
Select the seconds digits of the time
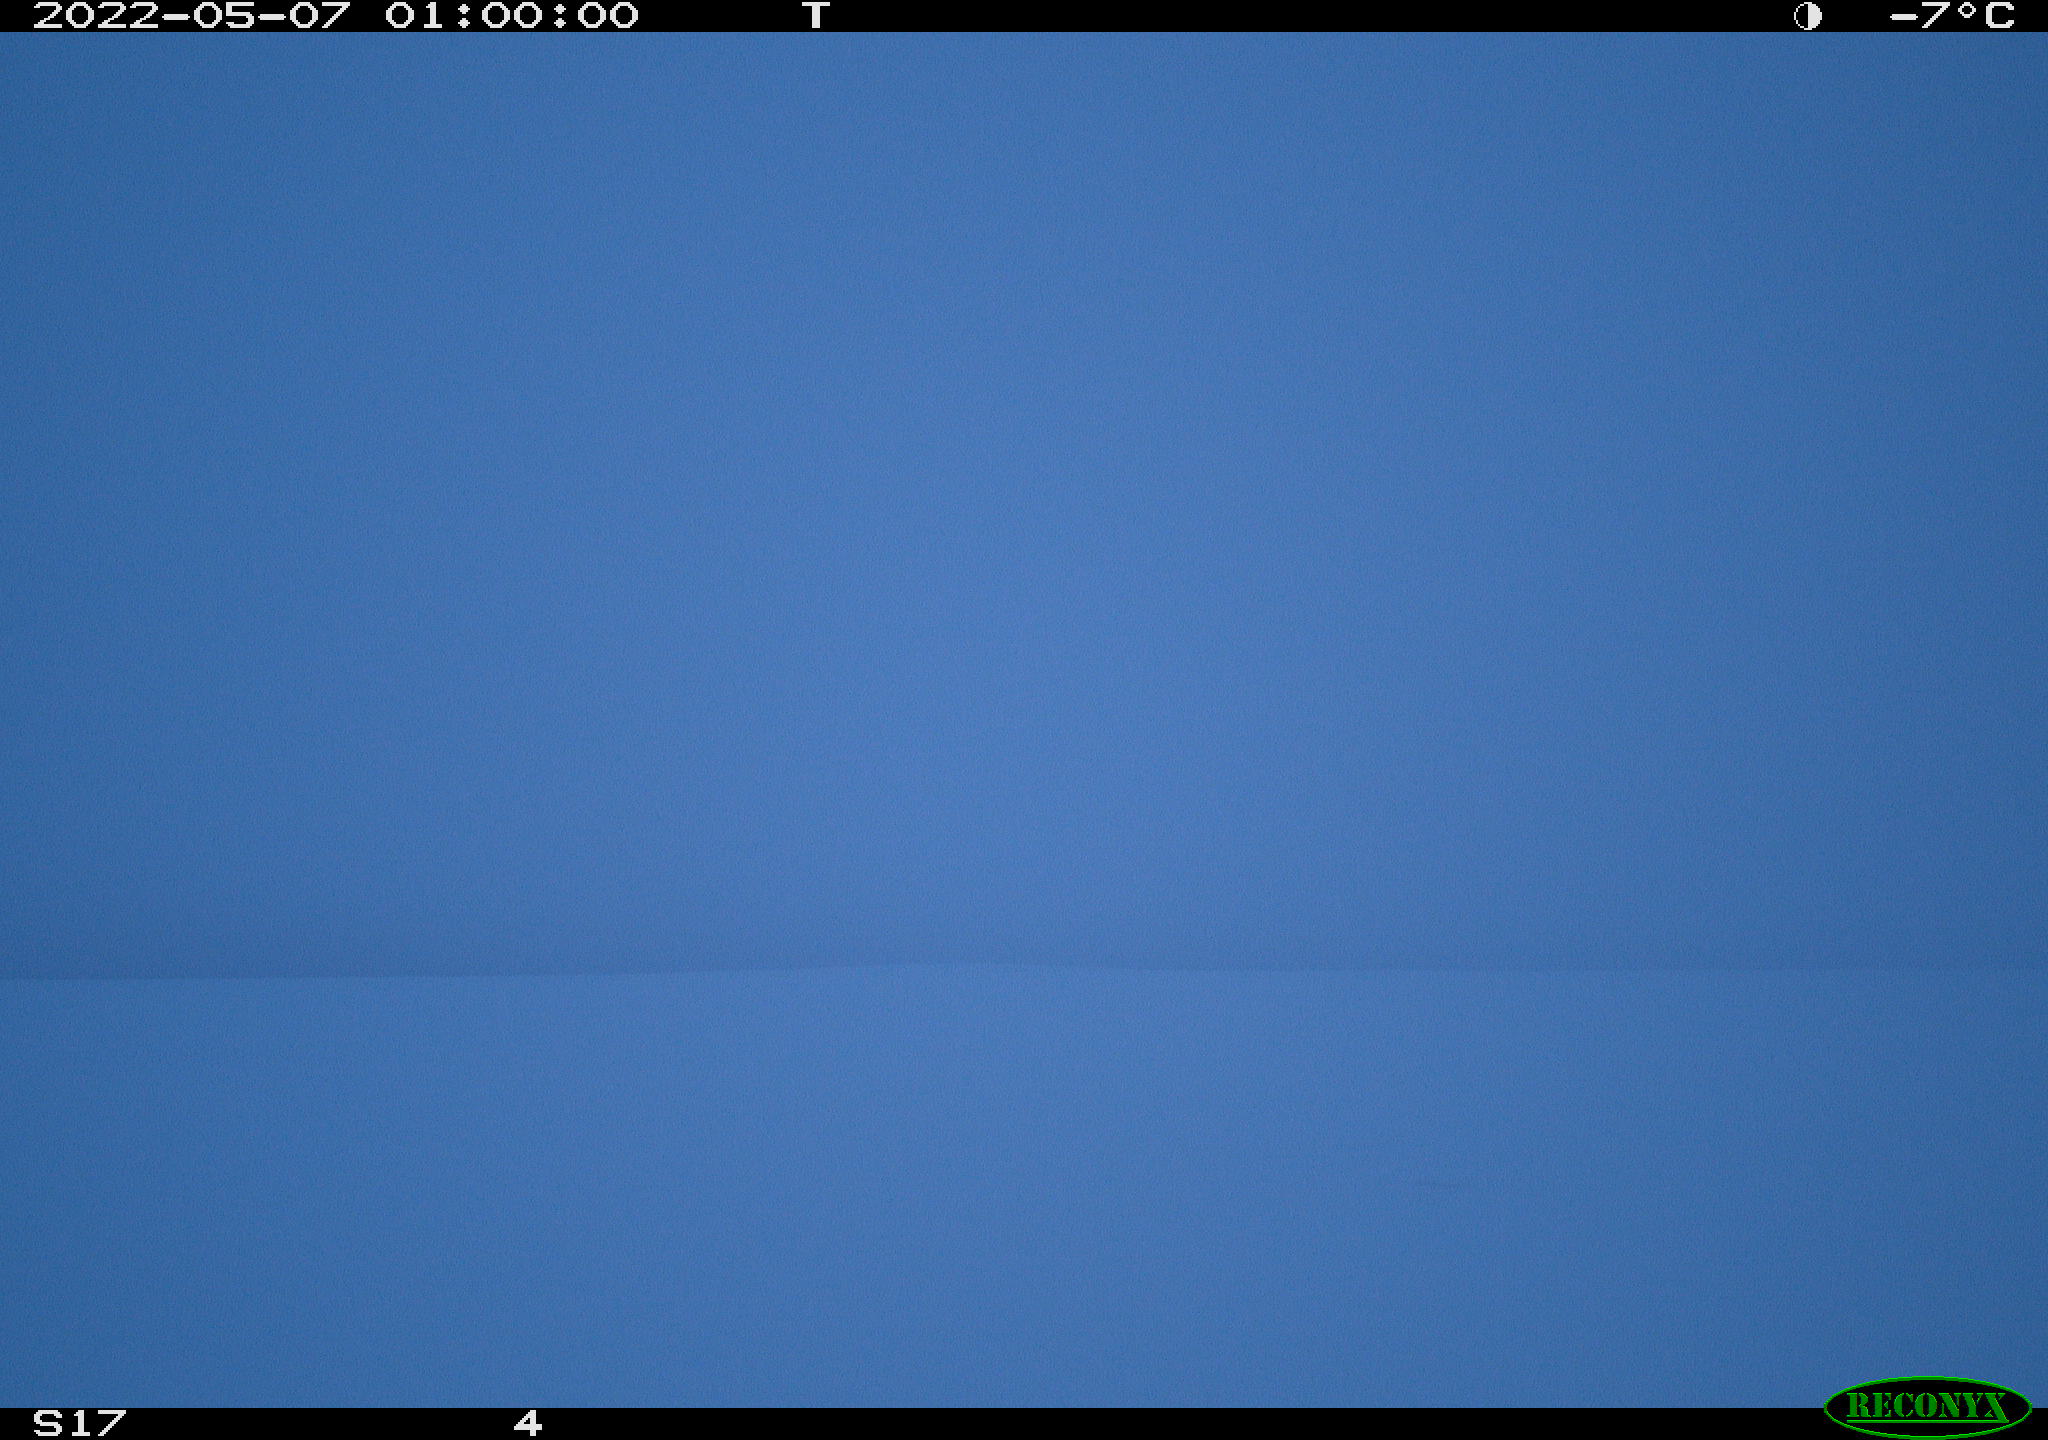point(608,16)
